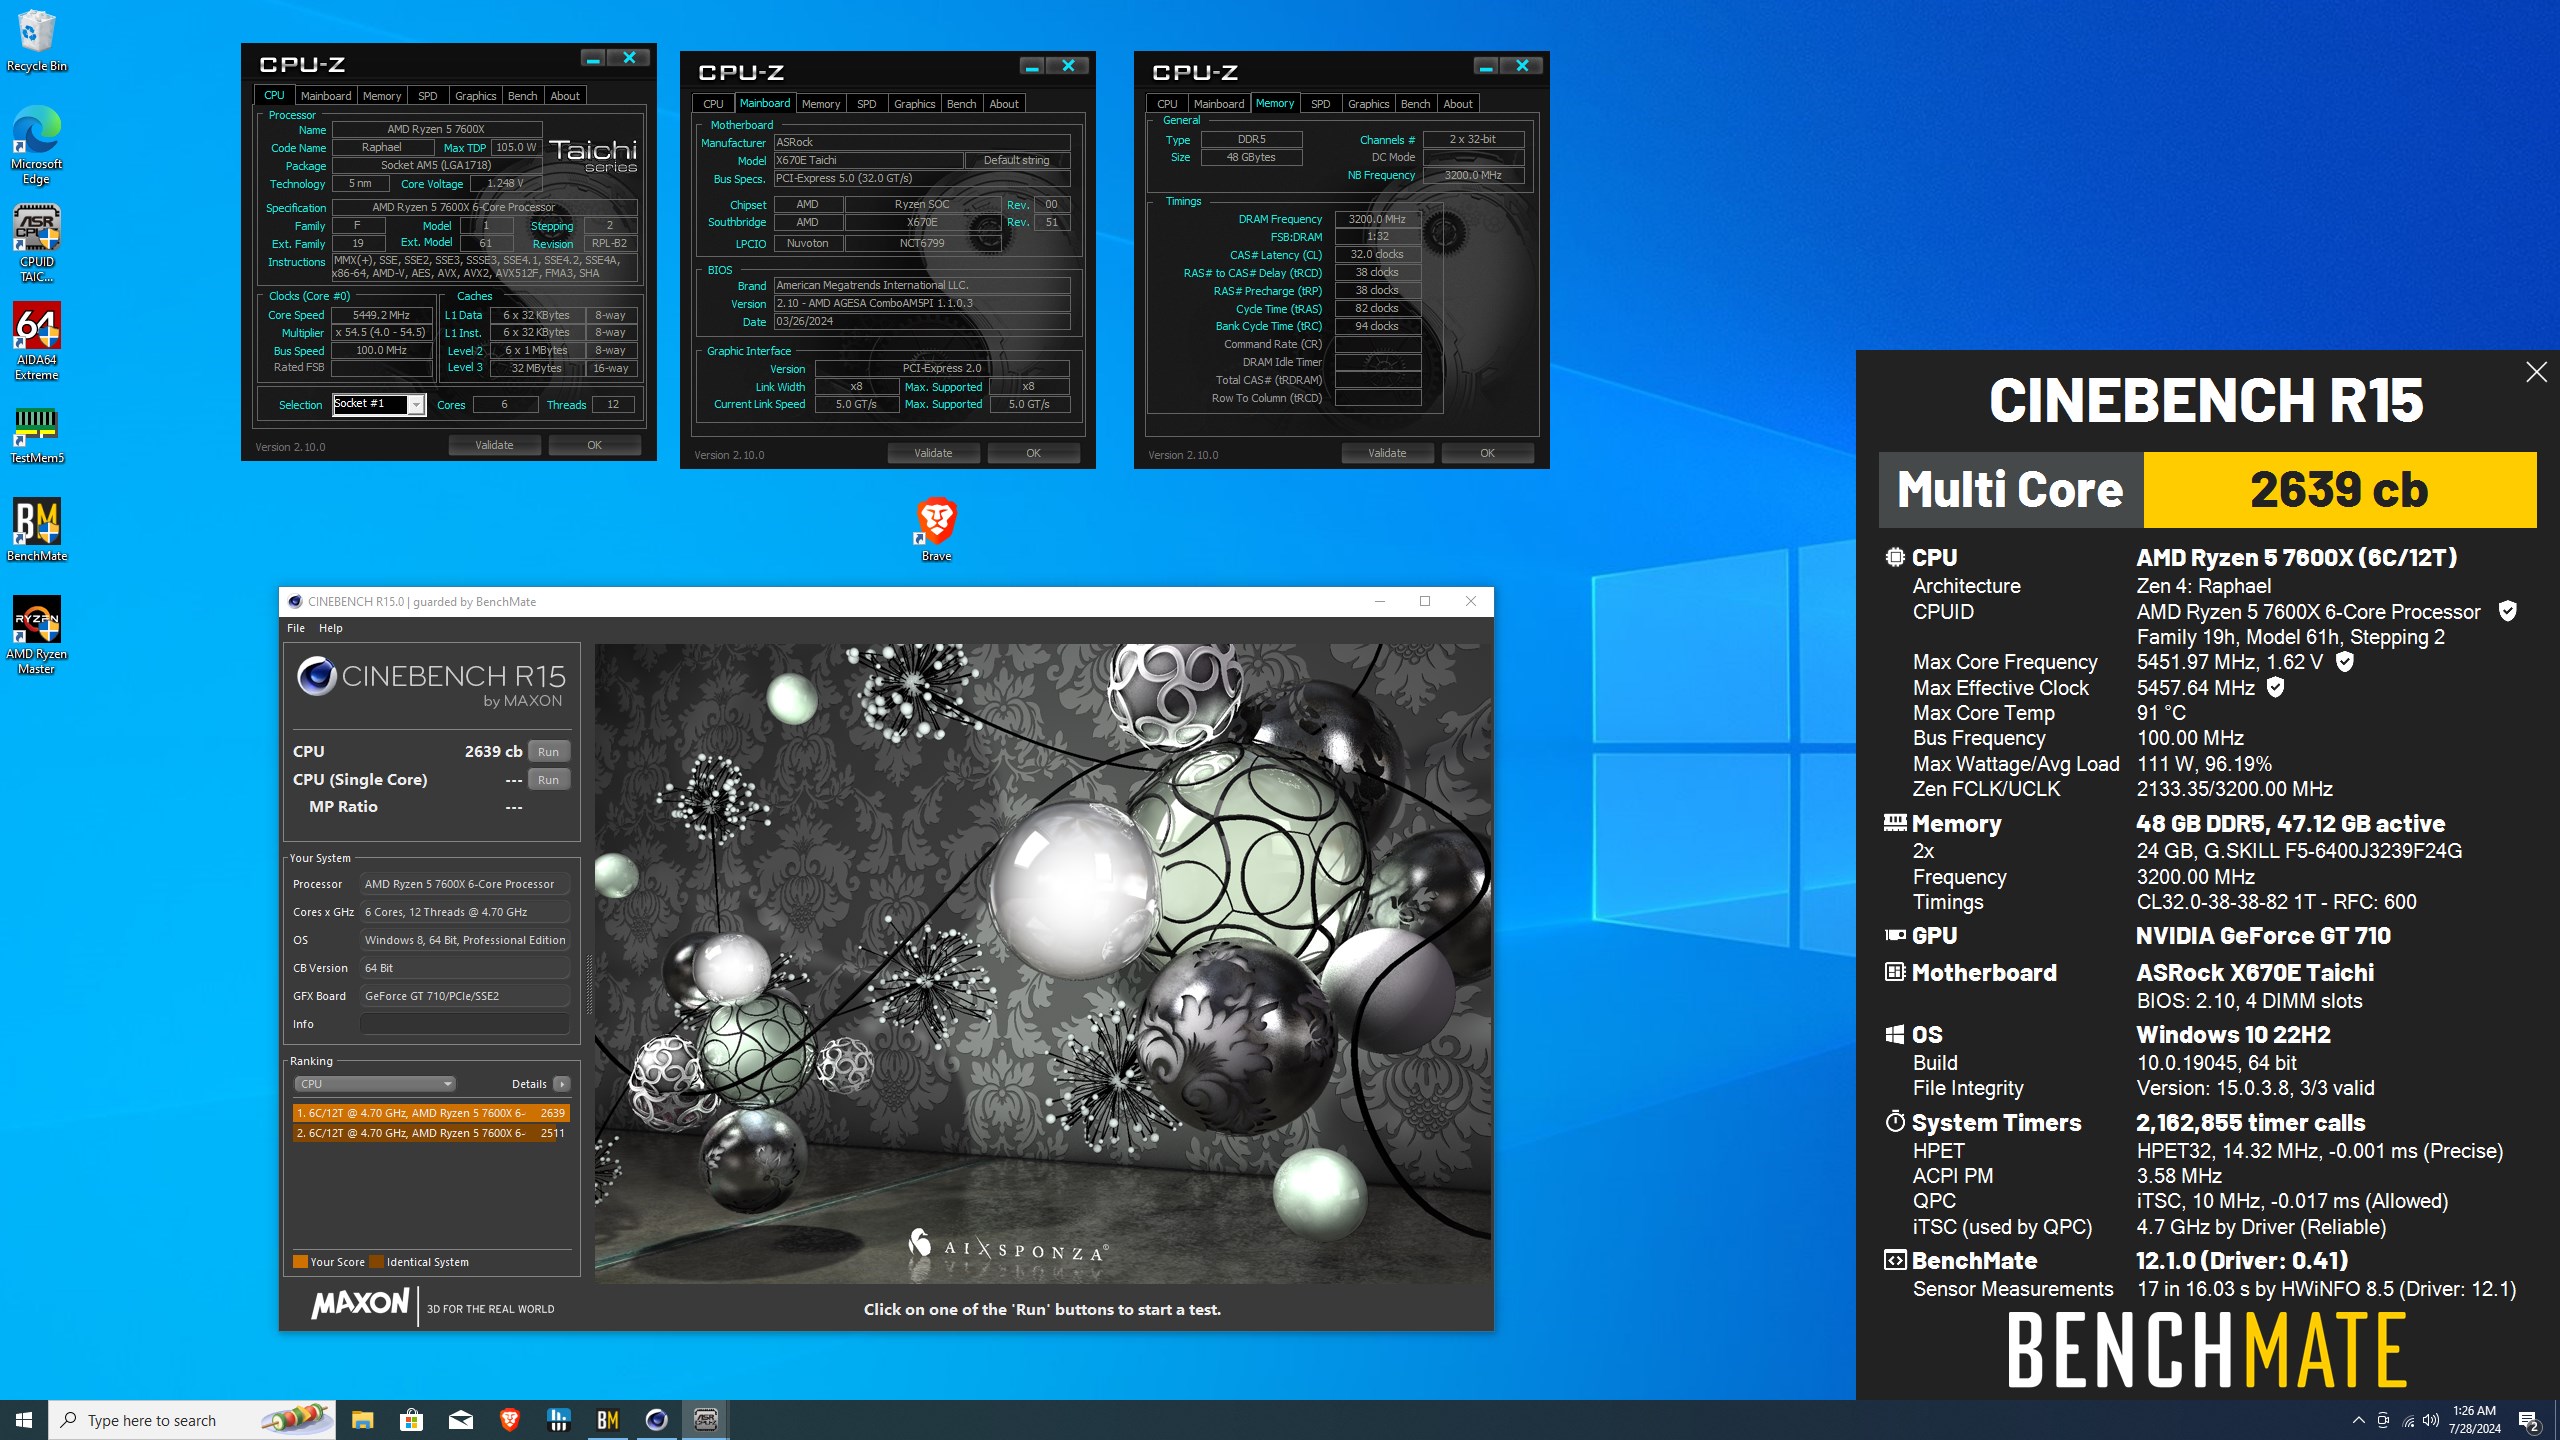Click the verified shield next to Max Core Frequency
Image resolution: width=2560 pixels, height=1440 pixels.
[x=2344, y=661]
